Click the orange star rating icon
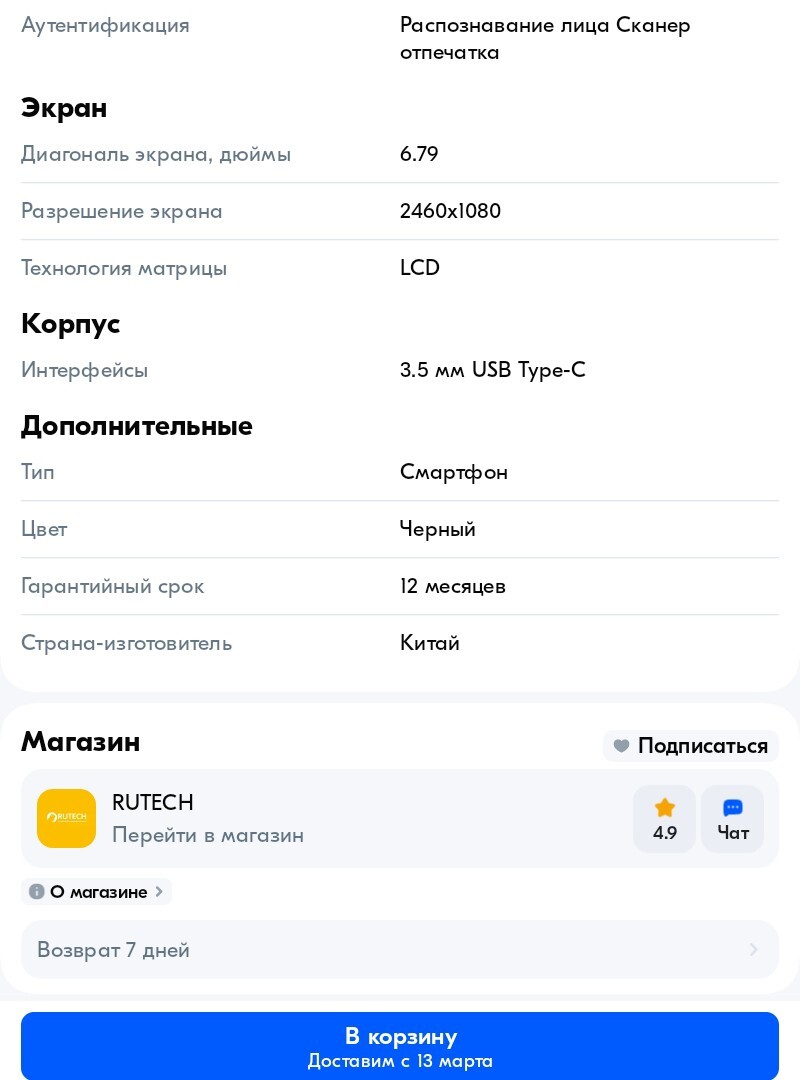 click(664, 808)
